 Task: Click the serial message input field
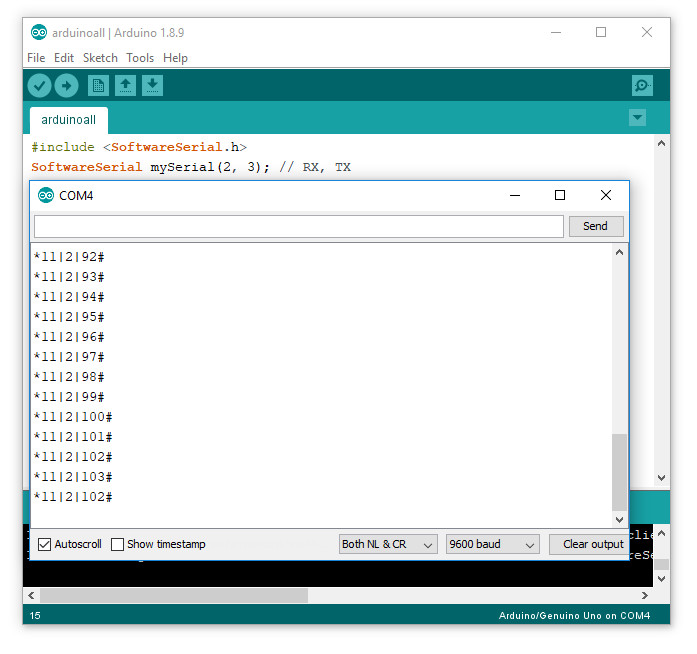coord(299,226)
